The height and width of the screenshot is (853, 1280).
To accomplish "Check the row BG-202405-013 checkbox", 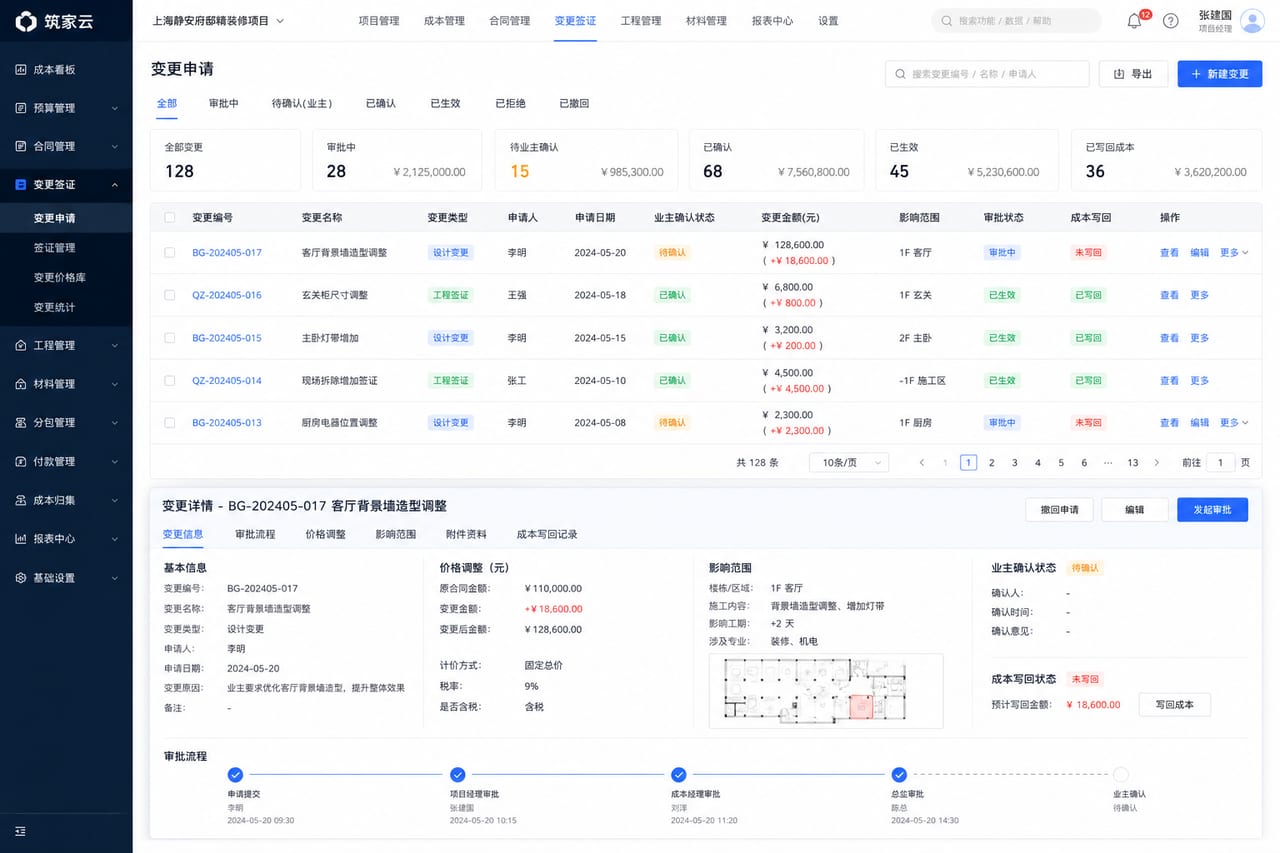I will (x=170, y=423).
